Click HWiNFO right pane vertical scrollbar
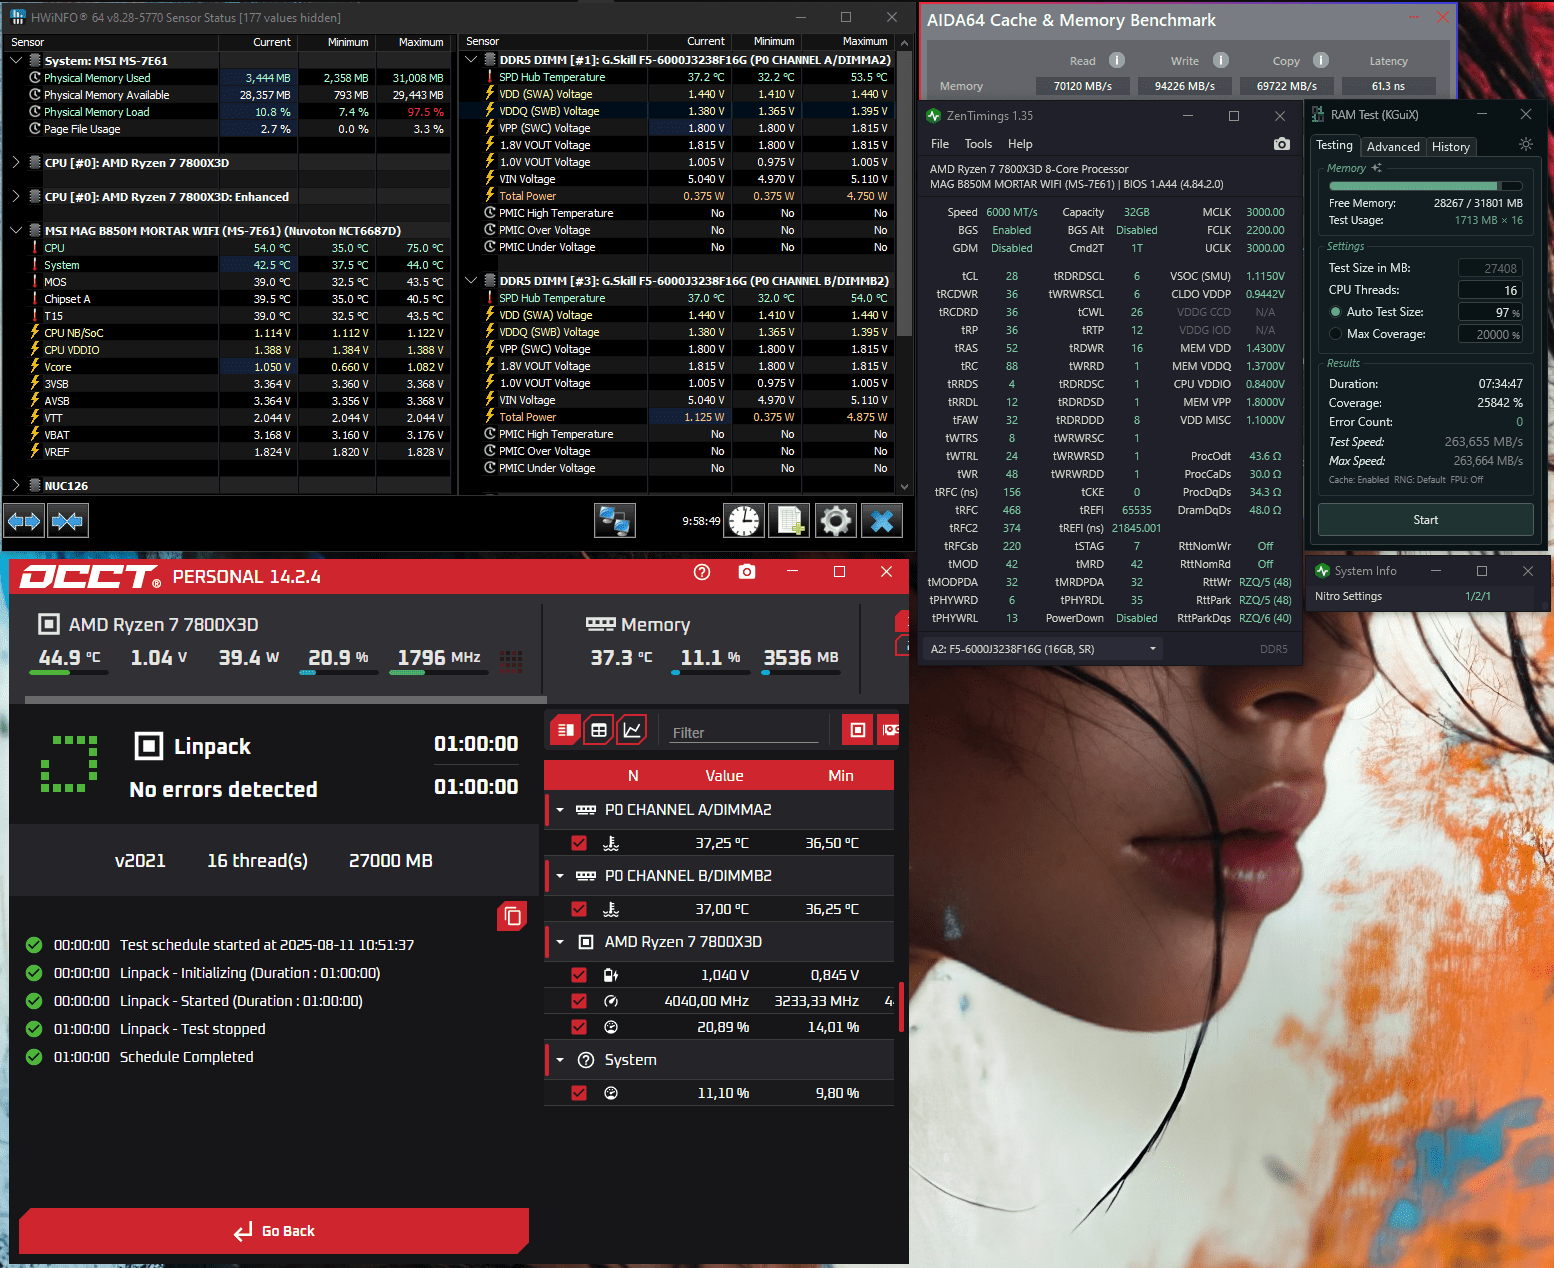 904,264
